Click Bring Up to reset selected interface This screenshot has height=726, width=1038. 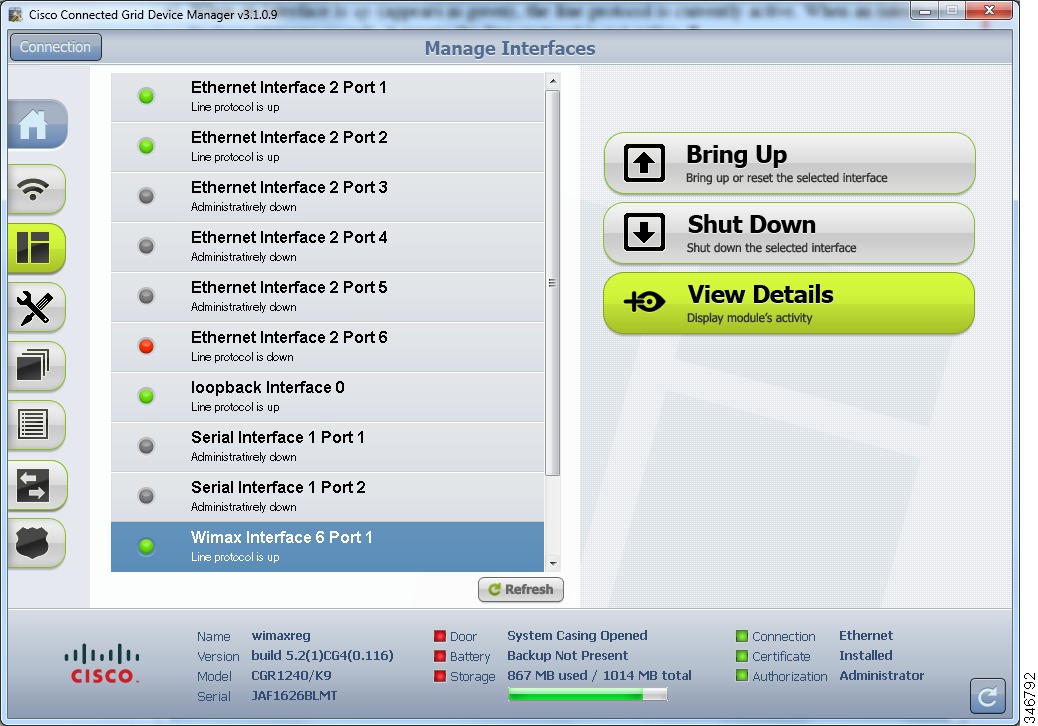(x=789, y=163)
